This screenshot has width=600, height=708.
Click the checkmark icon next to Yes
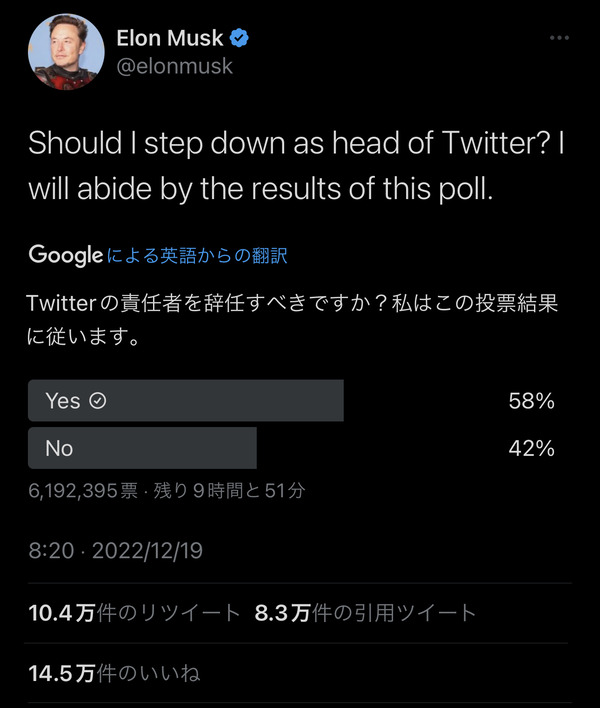click(x=98, y=401)
